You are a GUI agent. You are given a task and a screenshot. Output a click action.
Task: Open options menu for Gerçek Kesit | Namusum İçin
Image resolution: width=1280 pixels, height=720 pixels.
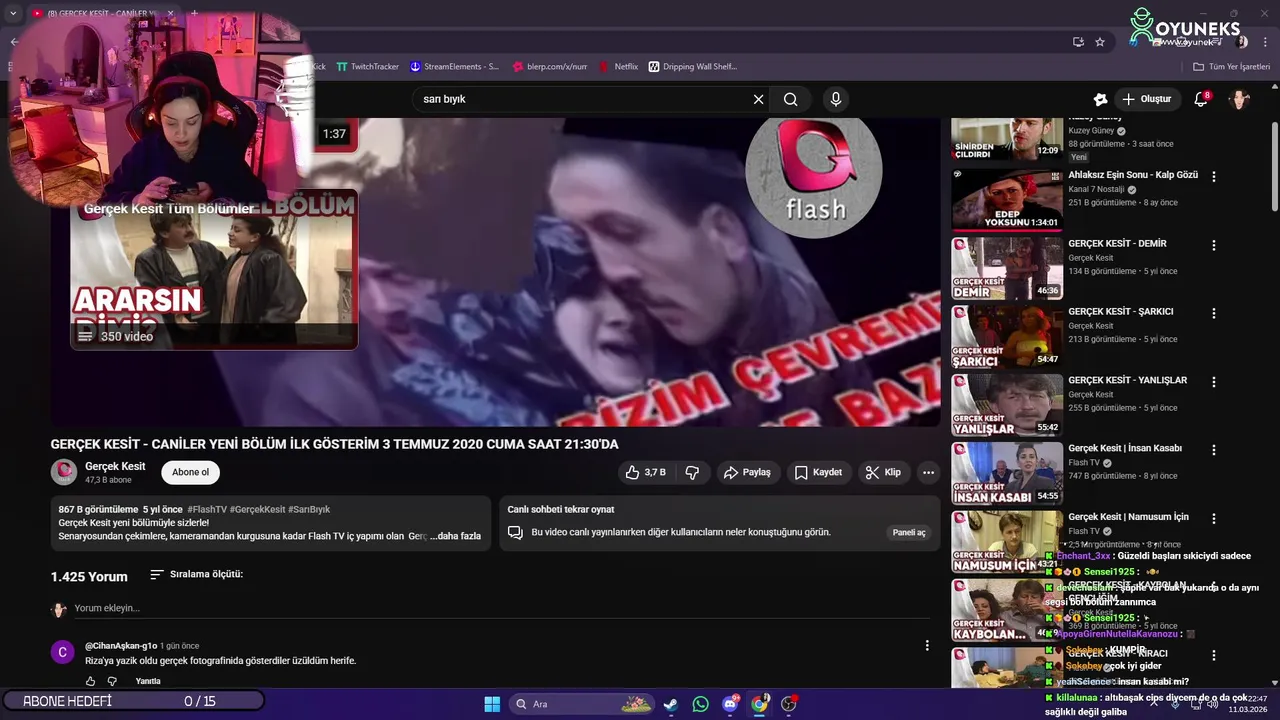pos(1214,518)
